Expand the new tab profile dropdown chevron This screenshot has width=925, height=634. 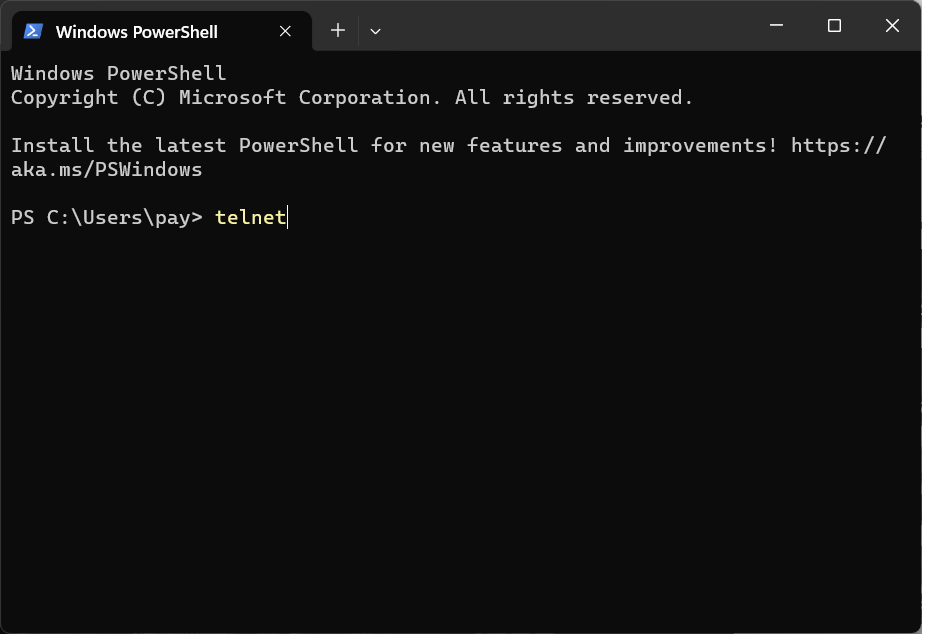click(375, 31)
